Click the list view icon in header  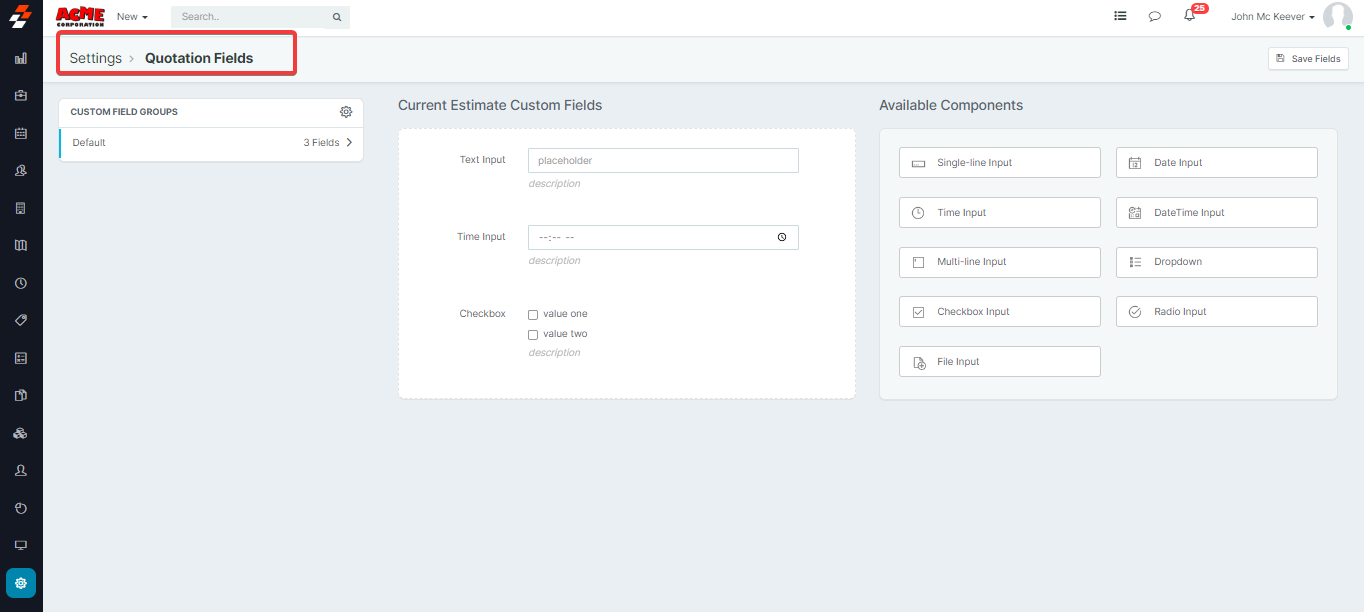(1120, 16)
